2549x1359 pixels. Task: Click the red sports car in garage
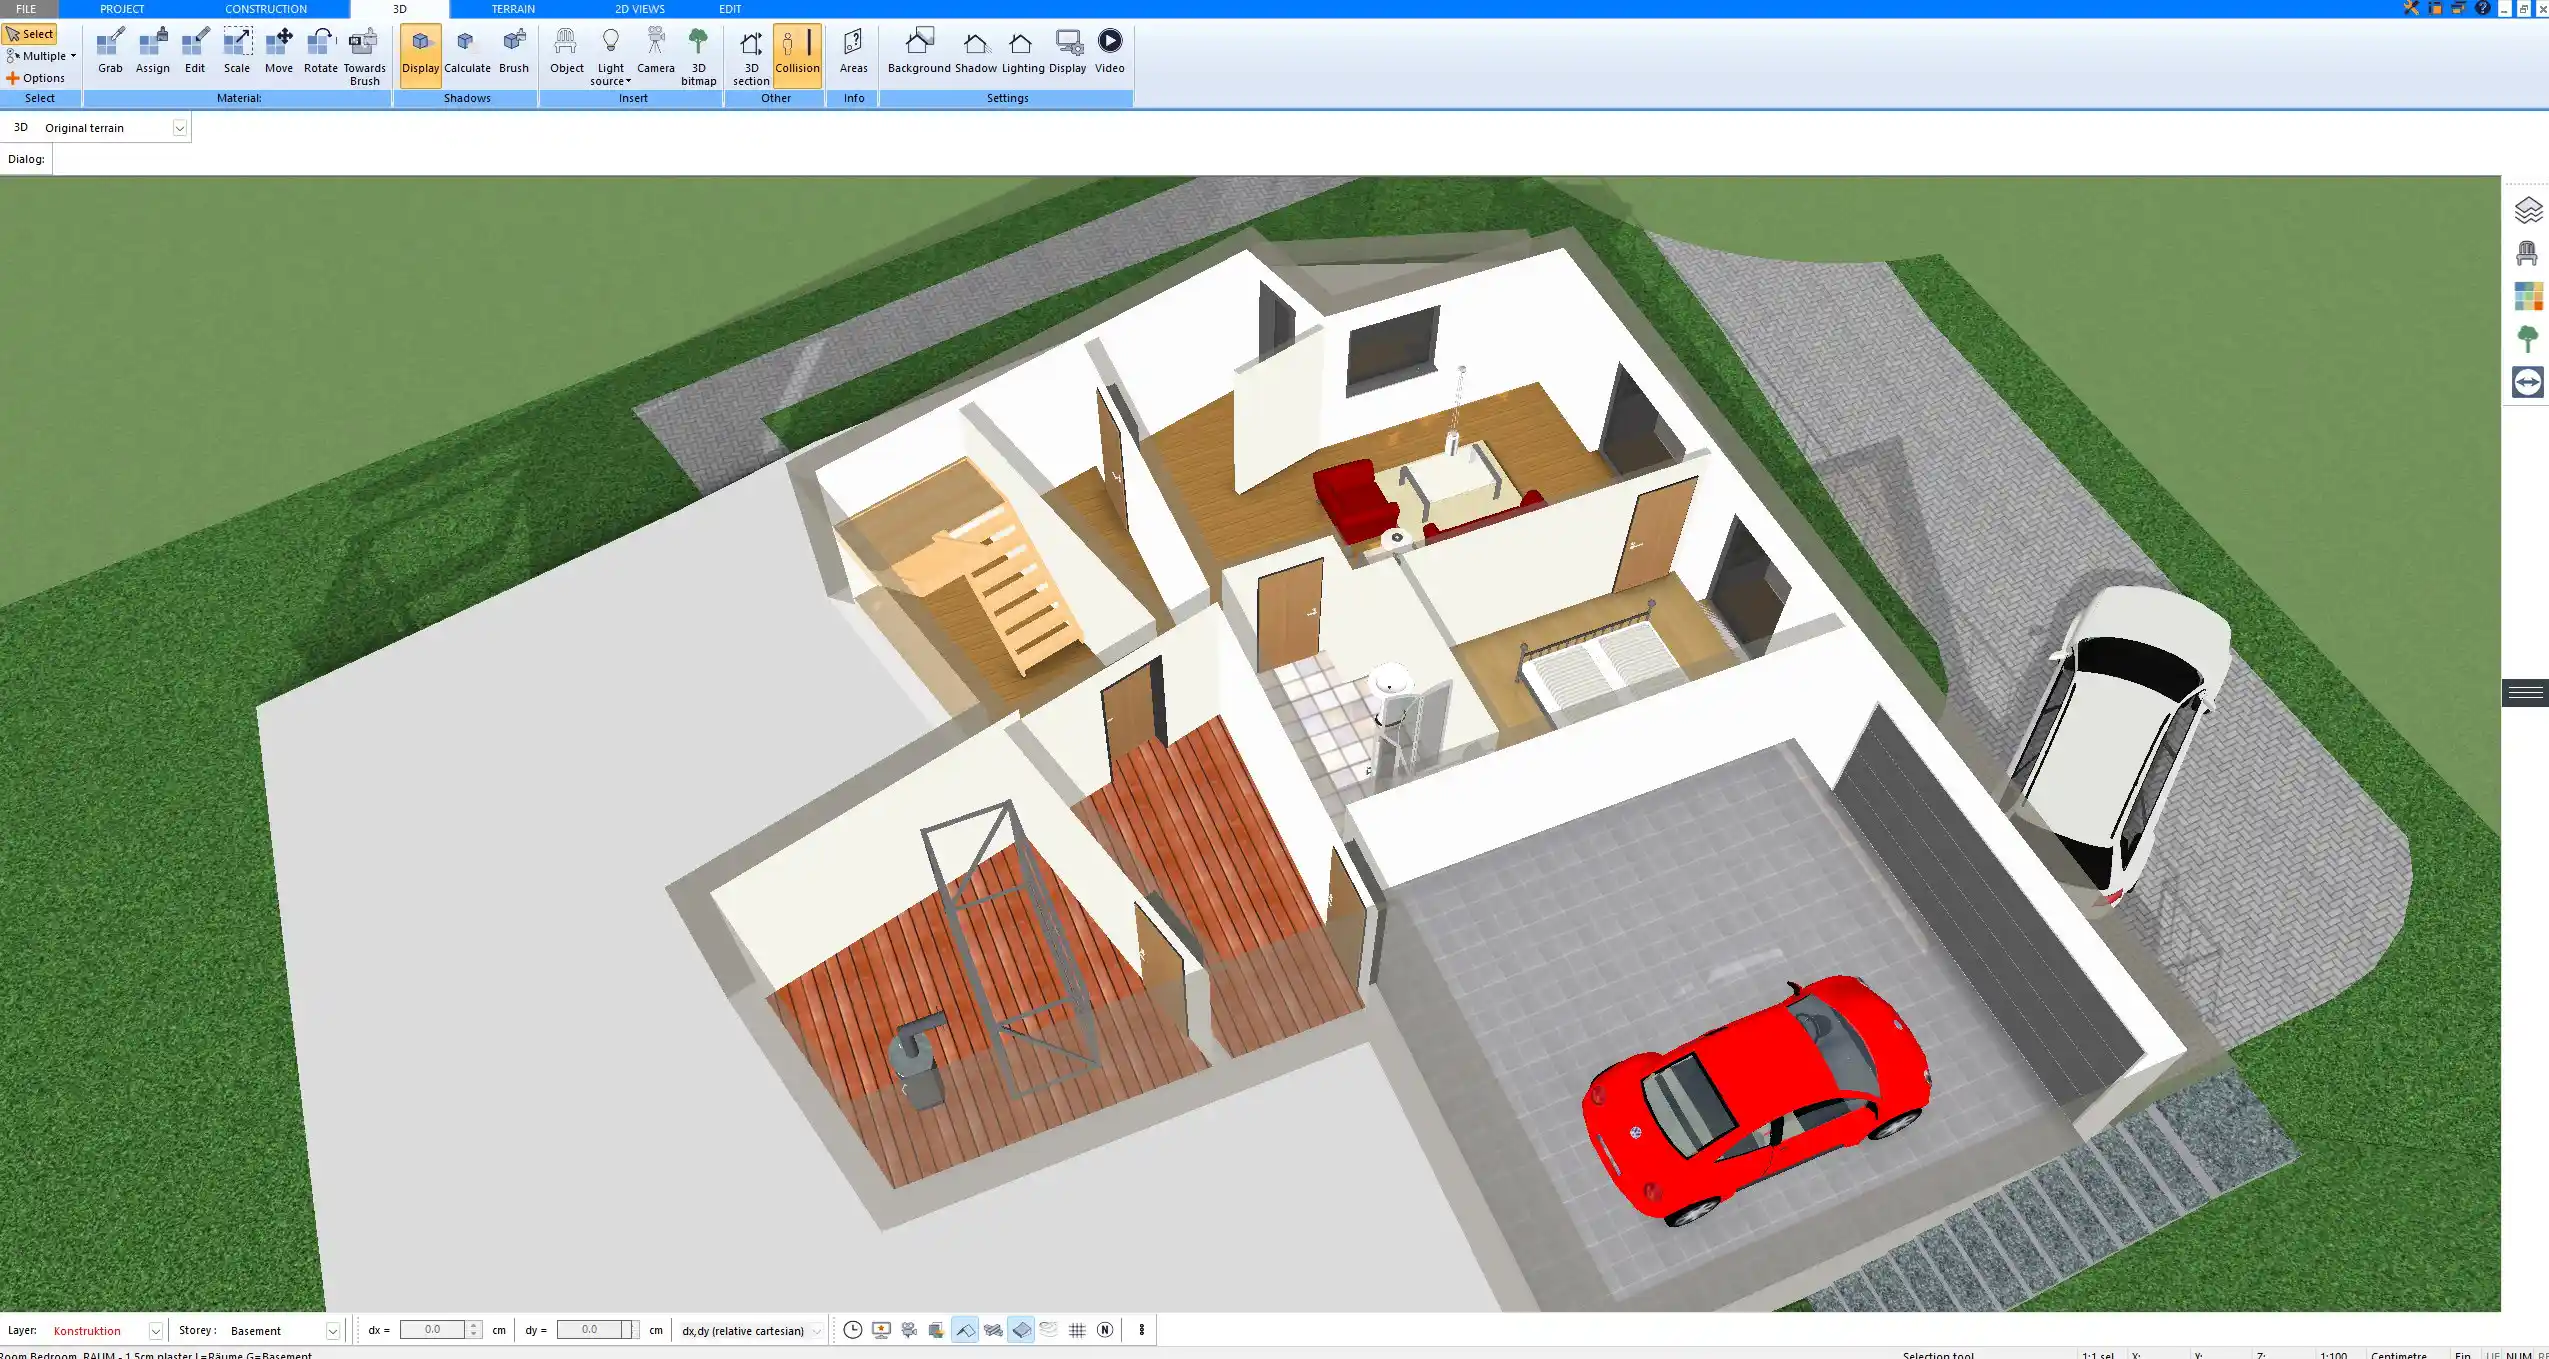point(1755,1100)
